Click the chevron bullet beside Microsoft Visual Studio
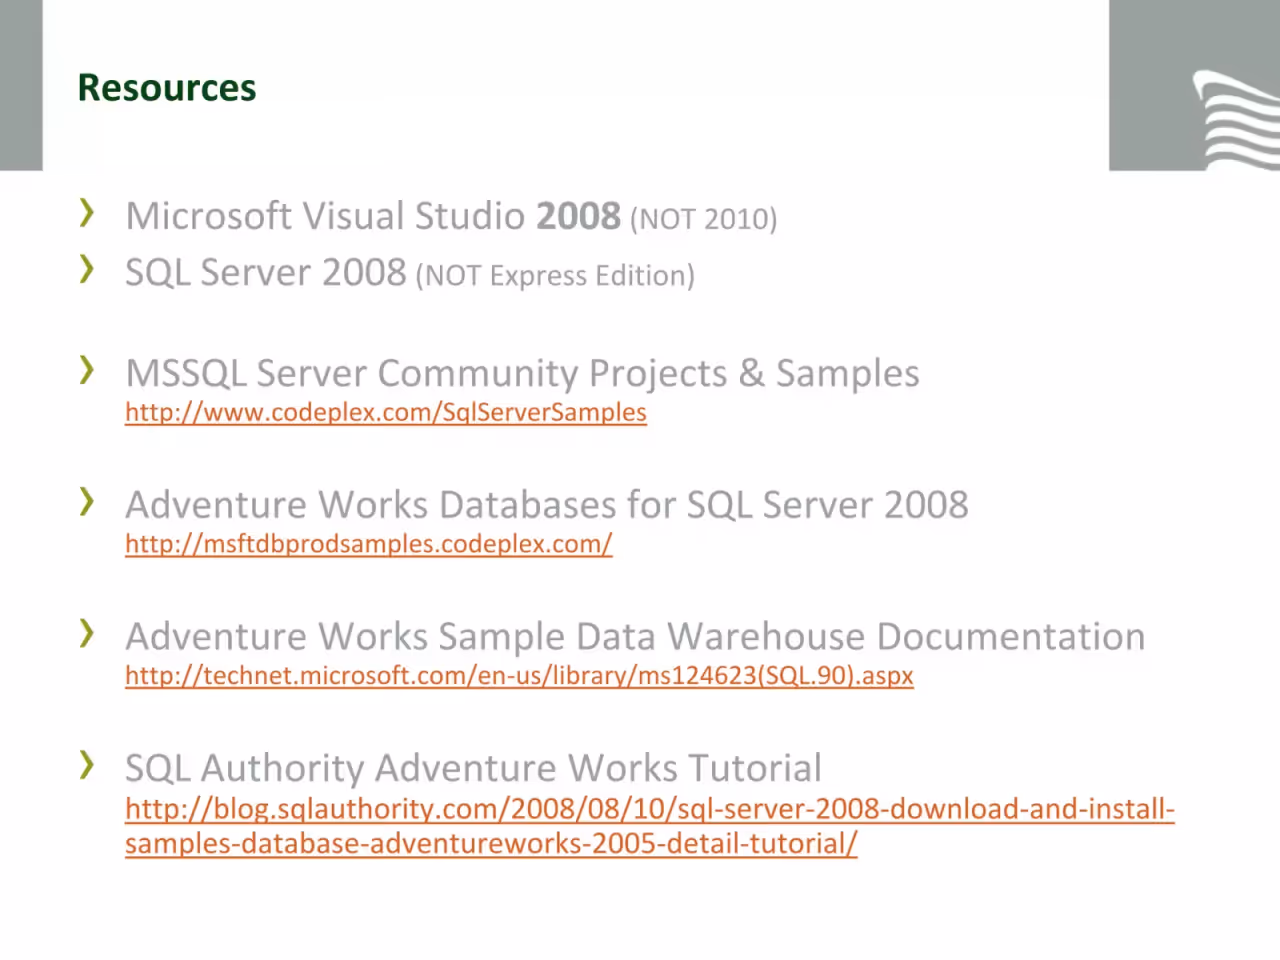 click(x=87, y=212)
